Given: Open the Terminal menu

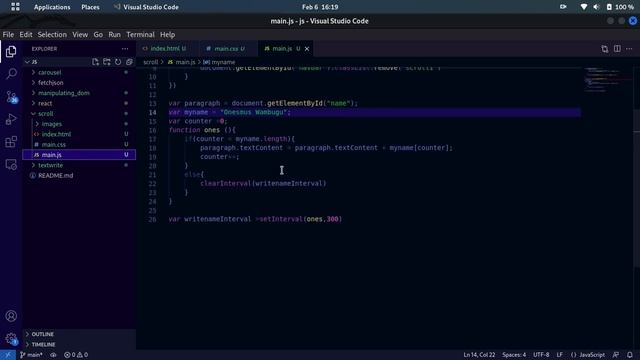Looking at the screenshot, I should [140, 35].
